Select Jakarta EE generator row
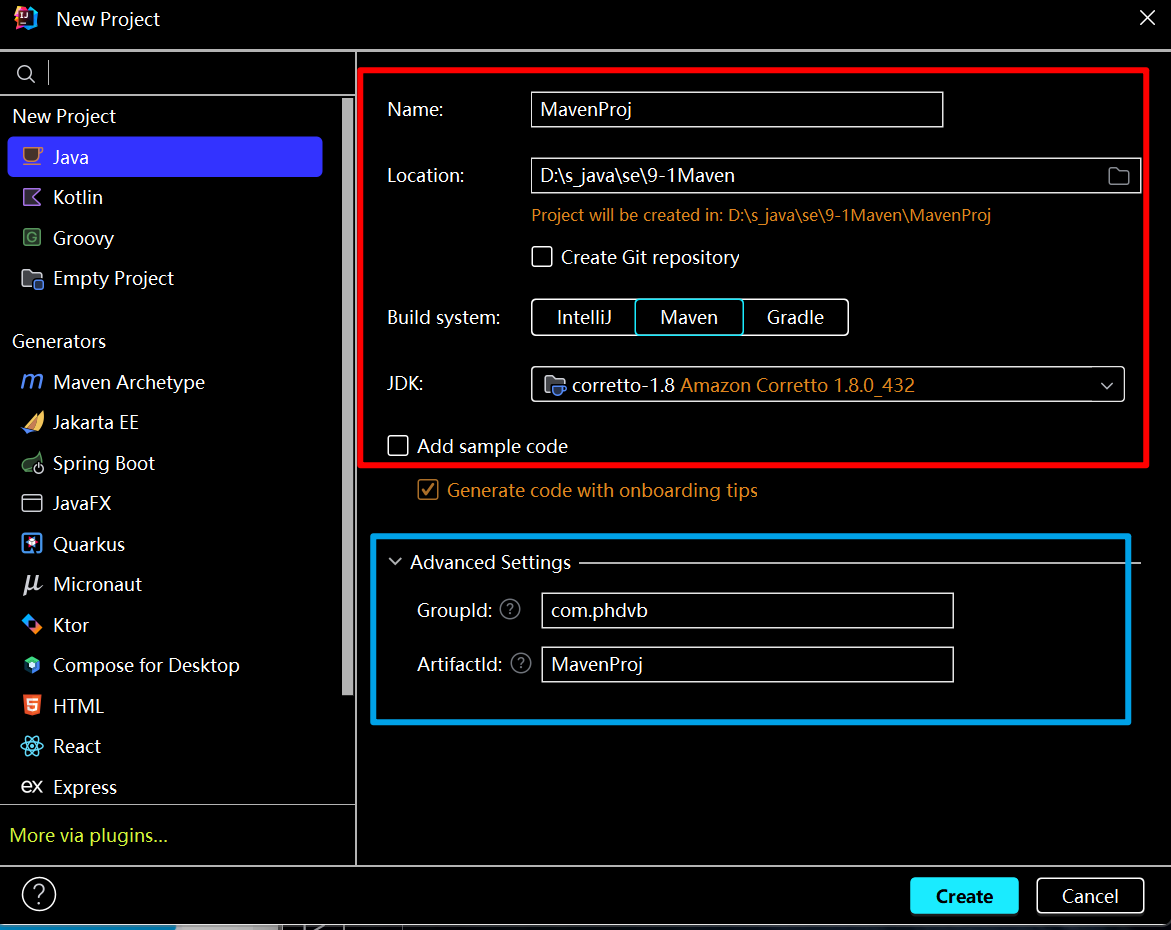This screenshot has width=1171, height=930. pos(165,422)
